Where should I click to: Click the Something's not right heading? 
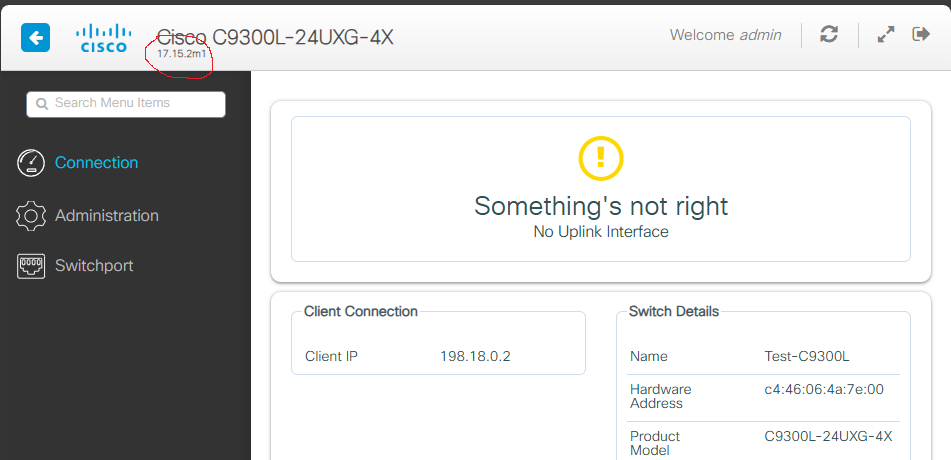tap(600, 206)
